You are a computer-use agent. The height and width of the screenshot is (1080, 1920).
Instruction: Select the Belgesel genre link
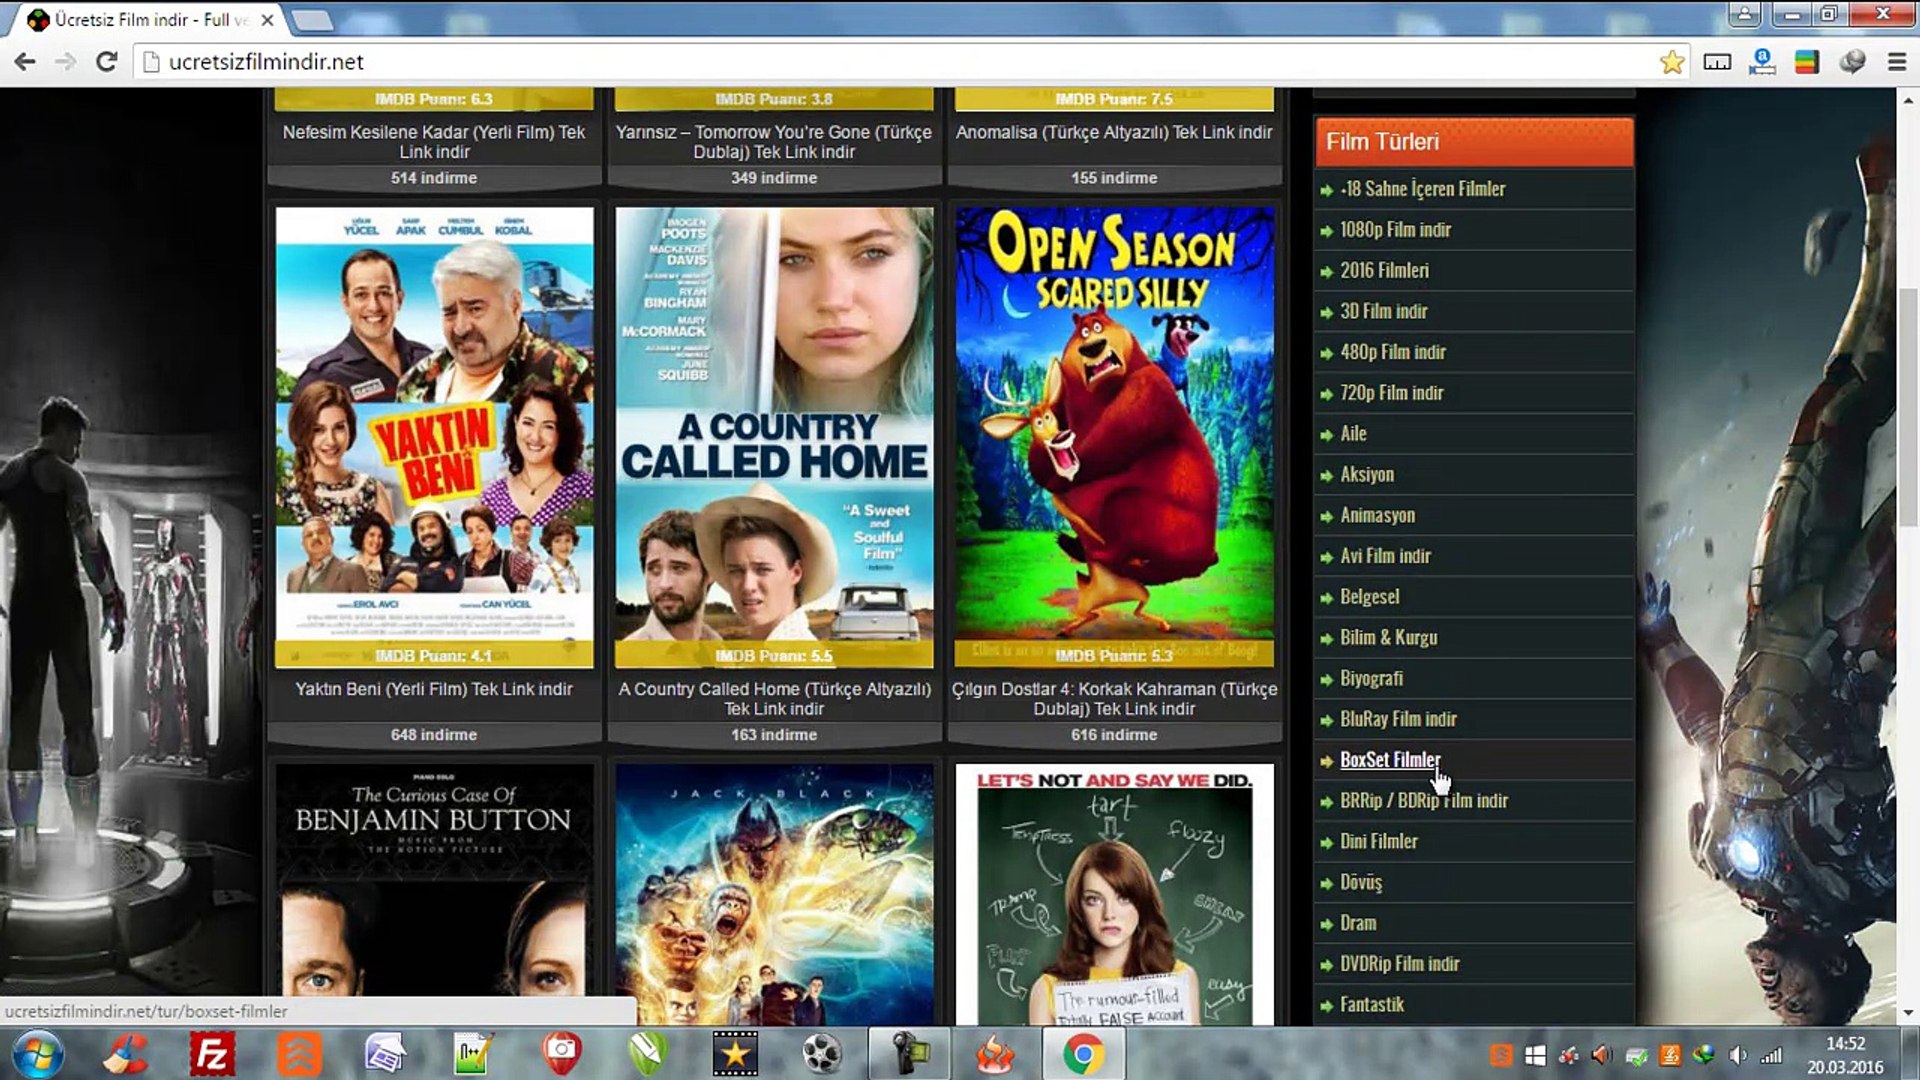click(x=1369, y=597)
